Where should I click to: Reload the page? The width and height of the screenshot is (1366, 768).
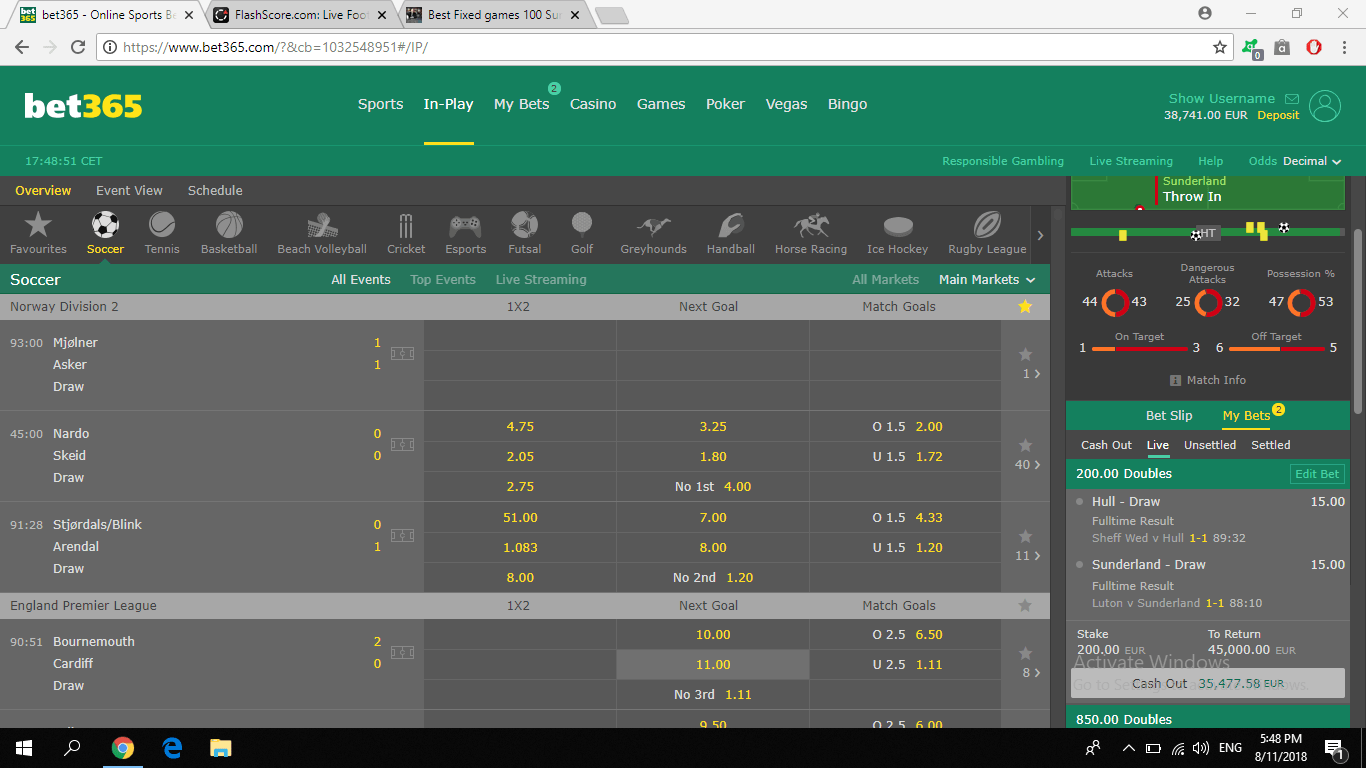coord(78,47)
